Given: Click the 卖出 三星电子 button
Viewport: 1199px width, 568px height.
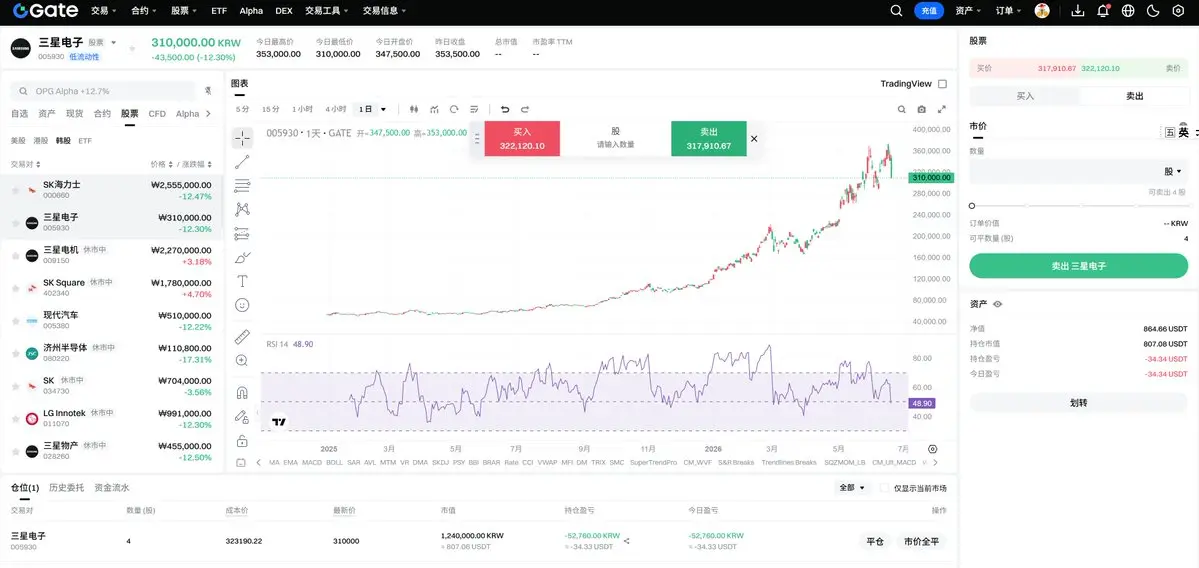Looking at the screenshot, I should [x=1078, y=266].
